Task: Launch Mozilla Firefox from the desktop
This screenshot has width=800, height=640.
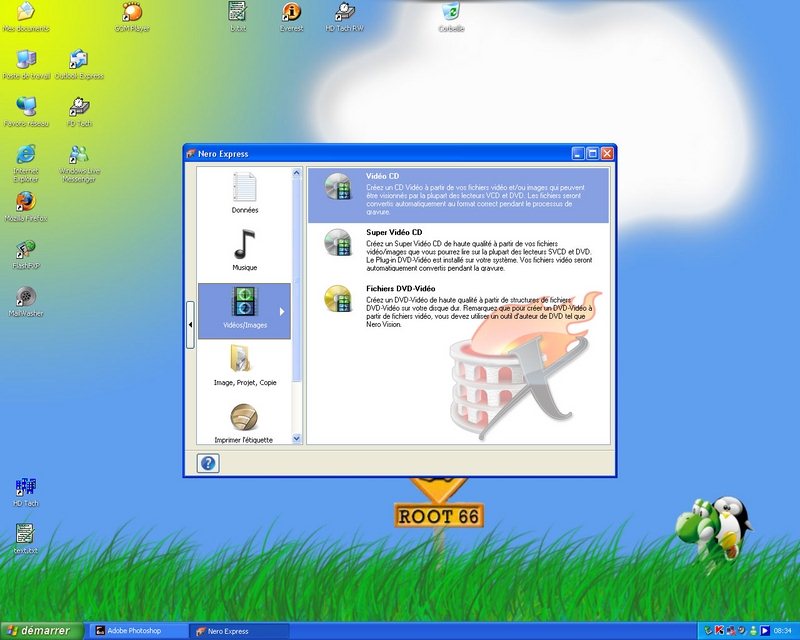Action: pos(26,207)
